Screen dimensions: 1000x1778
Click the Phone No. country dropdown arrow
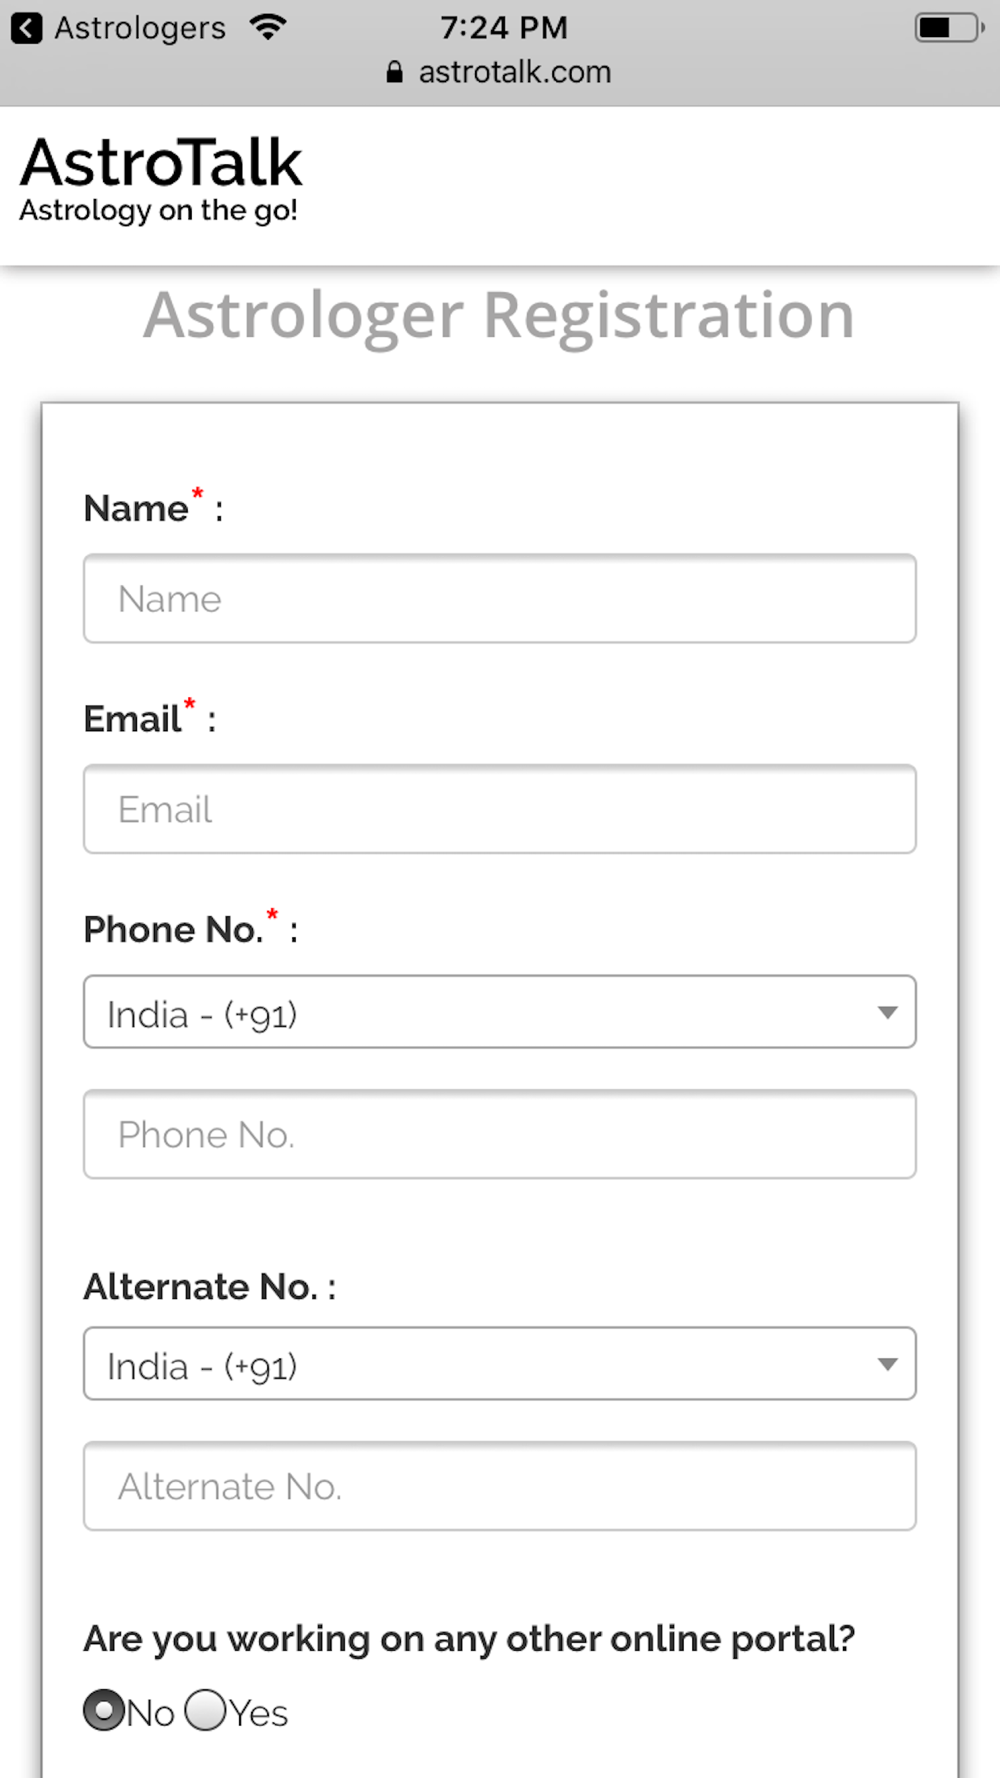pos(887,1013)
